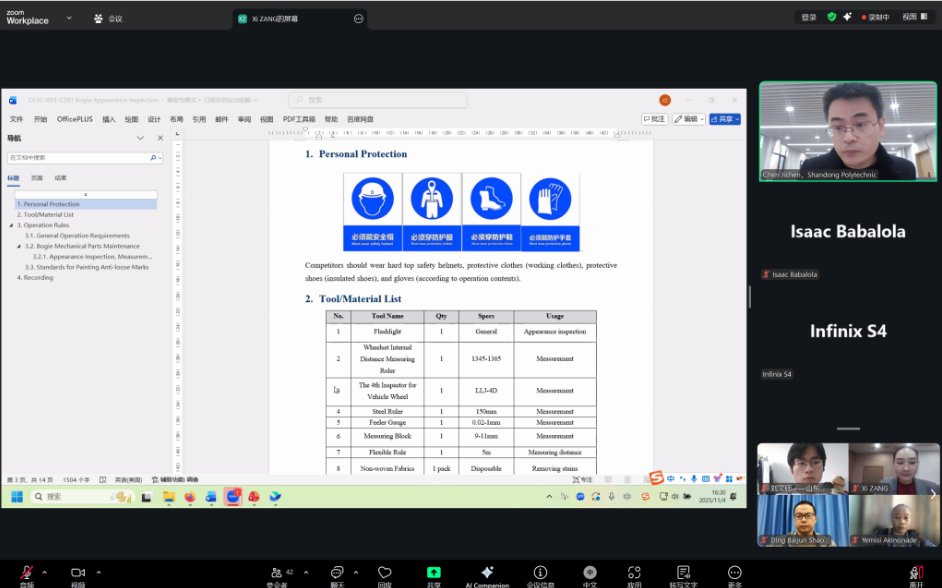Open the chat panel icon
This screenshot has height=588, width=942.
click(x=337, y=574)
